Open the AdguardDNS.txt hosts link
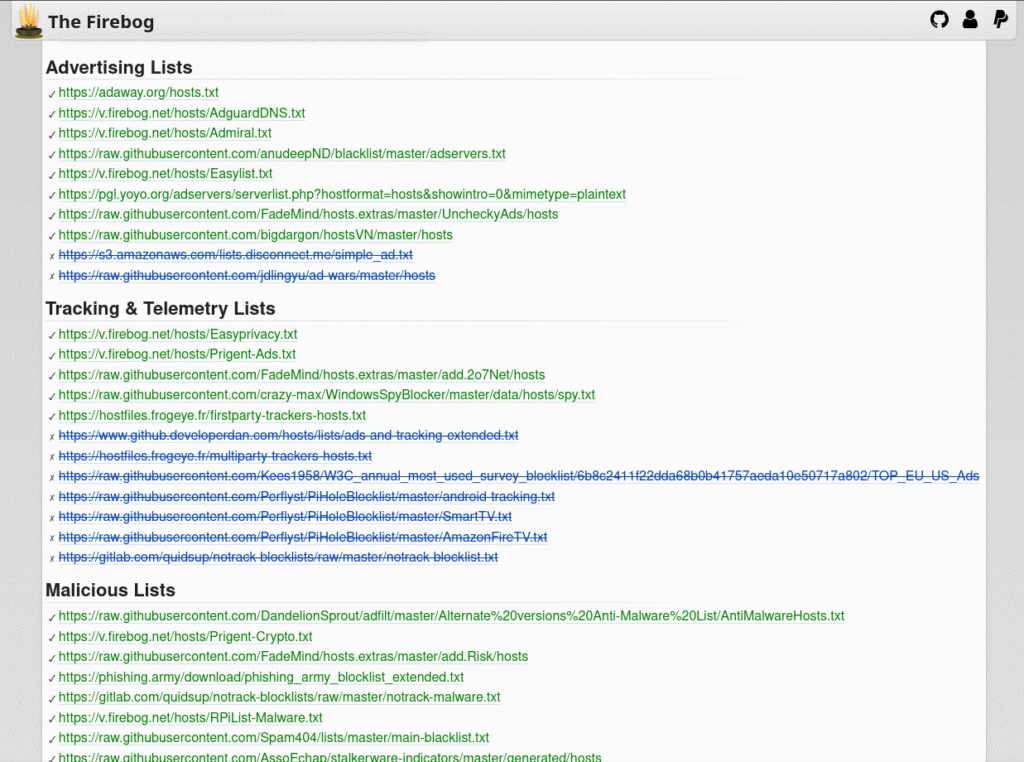The image size is (1024, 762). point(181,113)
